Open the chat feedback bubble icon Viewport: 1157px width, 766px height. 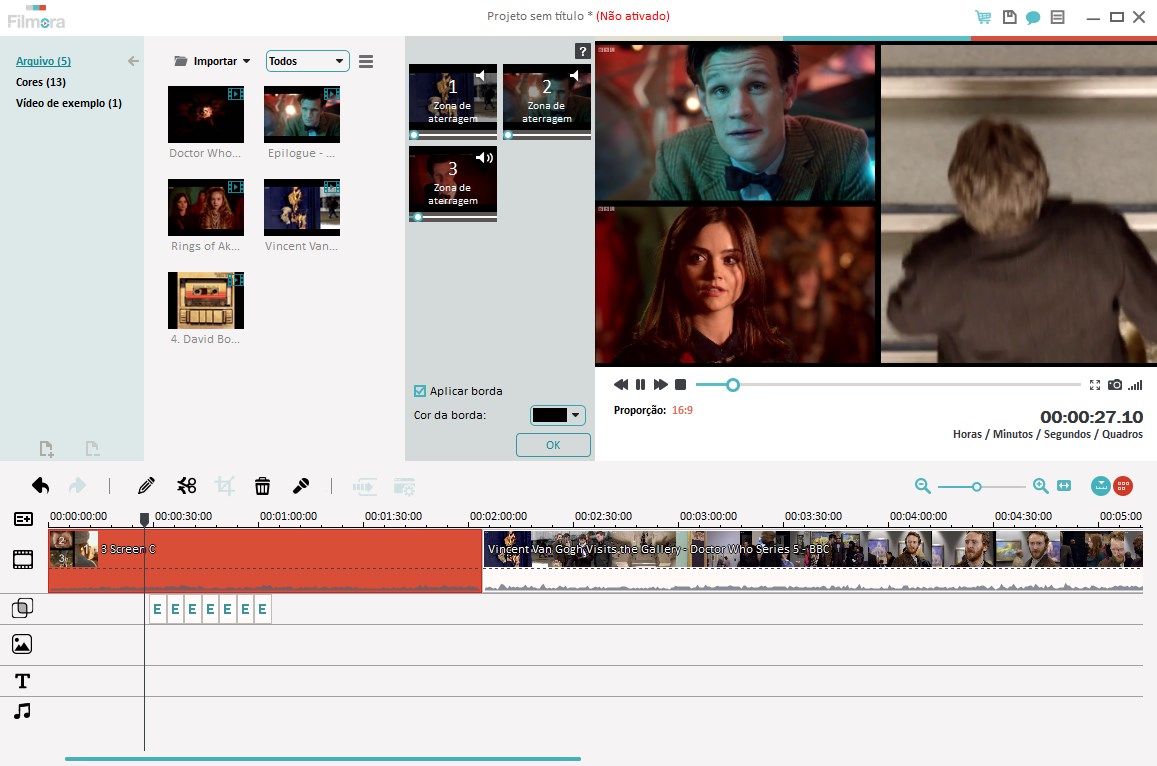[x=1033, y=17]
